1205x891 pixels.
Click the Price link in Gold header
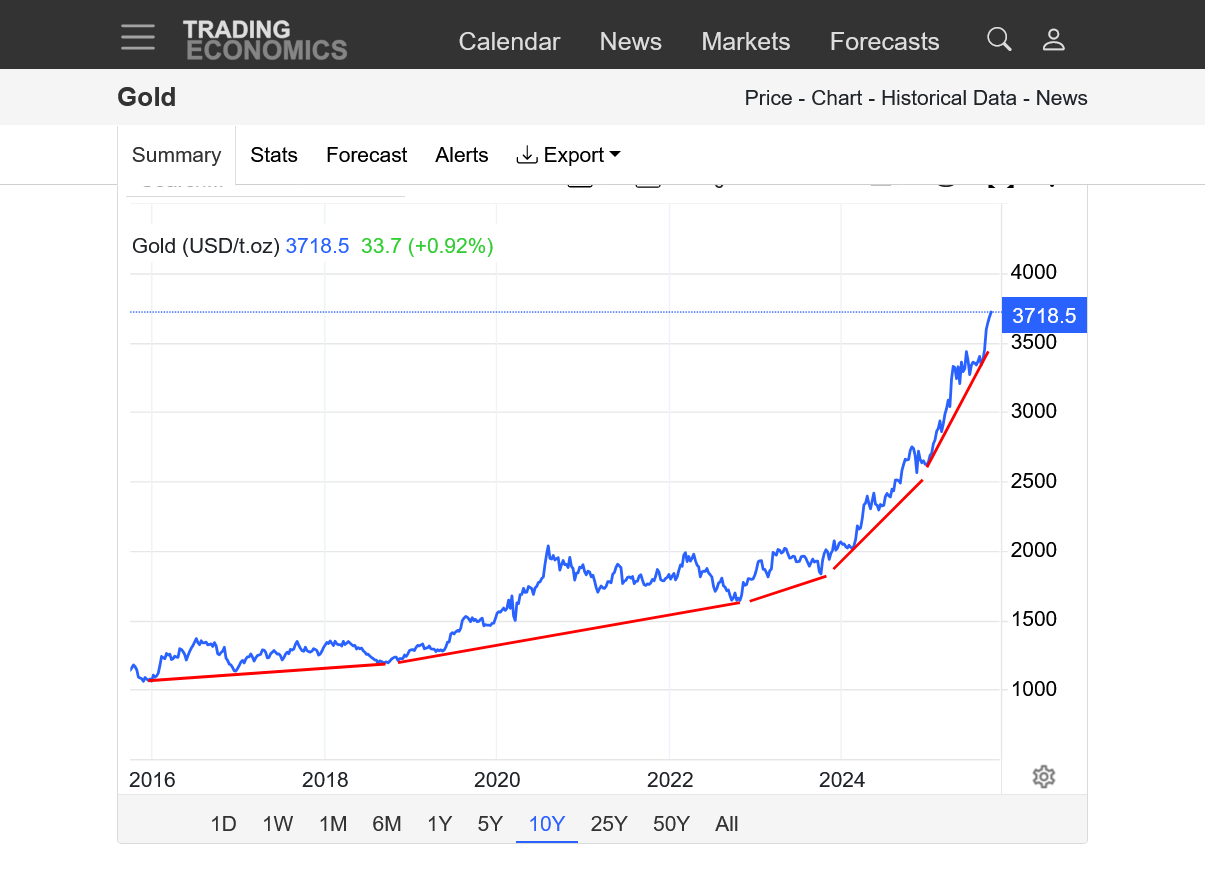coord(768,98)
